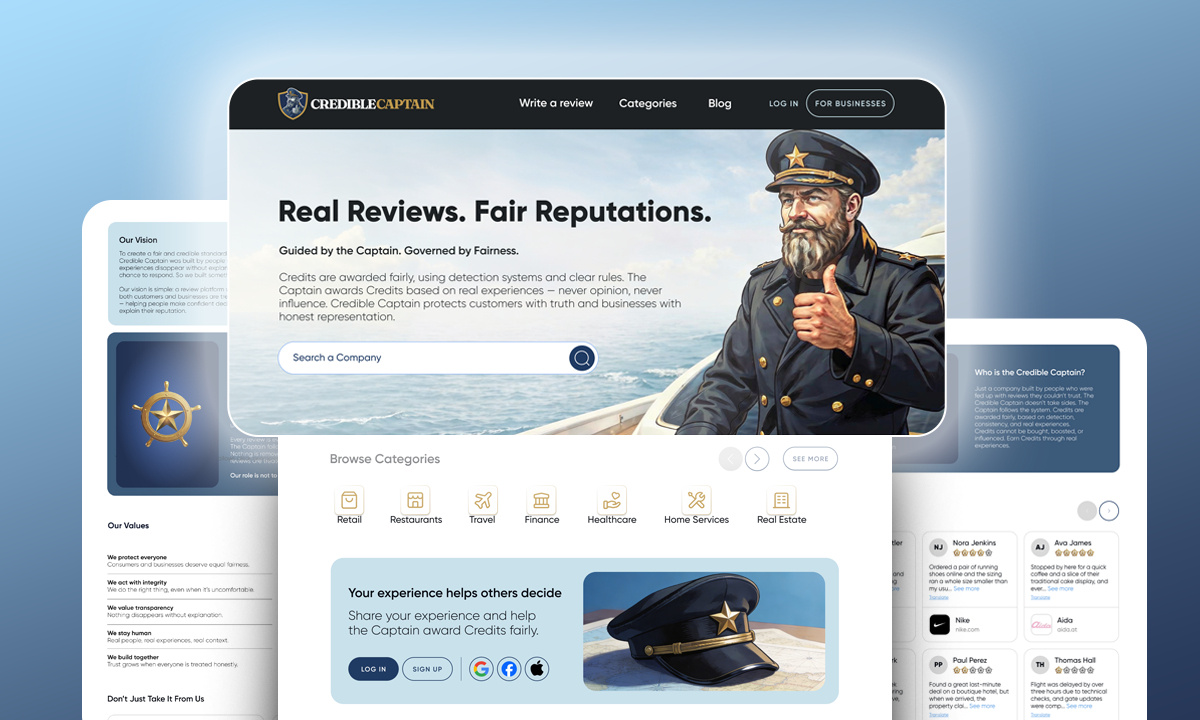Screen dimensions: 1200x720
Task: Click See more on Ava James review
Action: (x=1060, y=589)
